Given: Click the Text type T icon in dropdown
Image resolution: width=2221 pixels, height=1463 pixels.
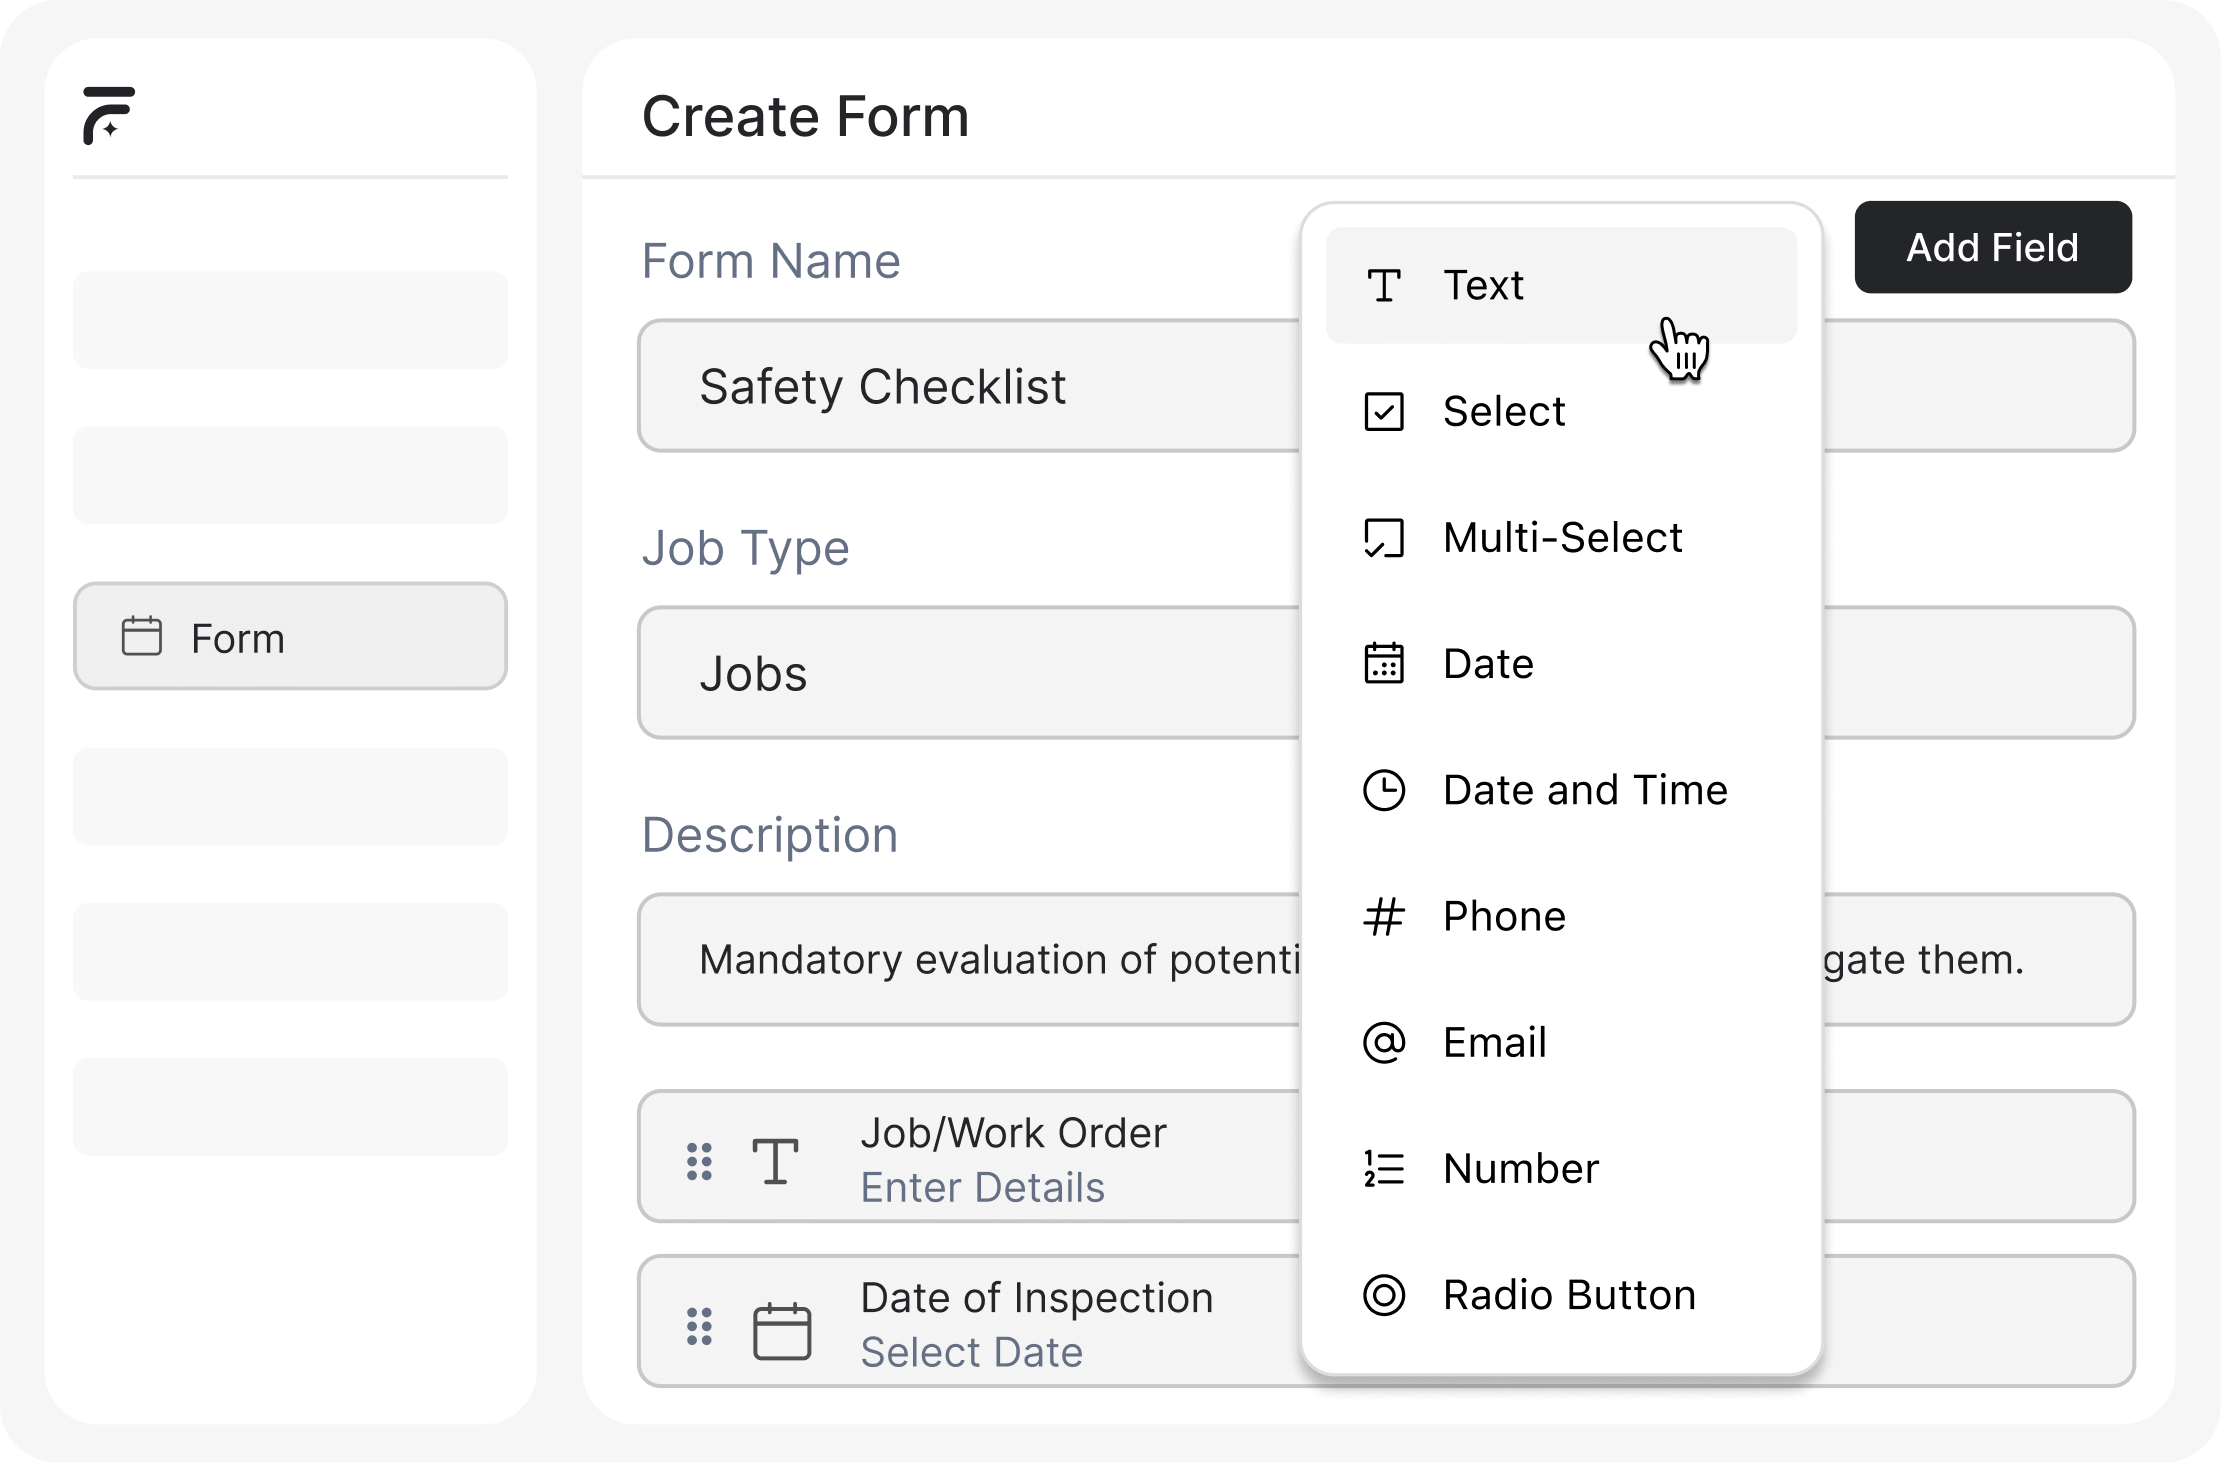Looking at the screenshot, I should coord(1384,286).
